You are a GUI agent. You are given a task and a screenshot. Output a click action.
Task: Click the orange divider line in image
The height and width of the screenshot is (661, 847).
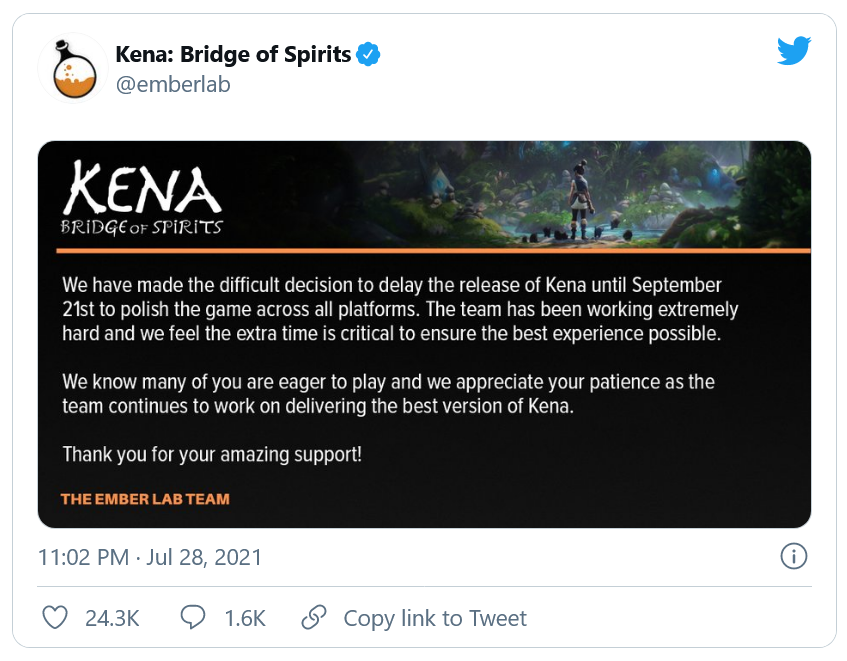[x=424, y=249]
